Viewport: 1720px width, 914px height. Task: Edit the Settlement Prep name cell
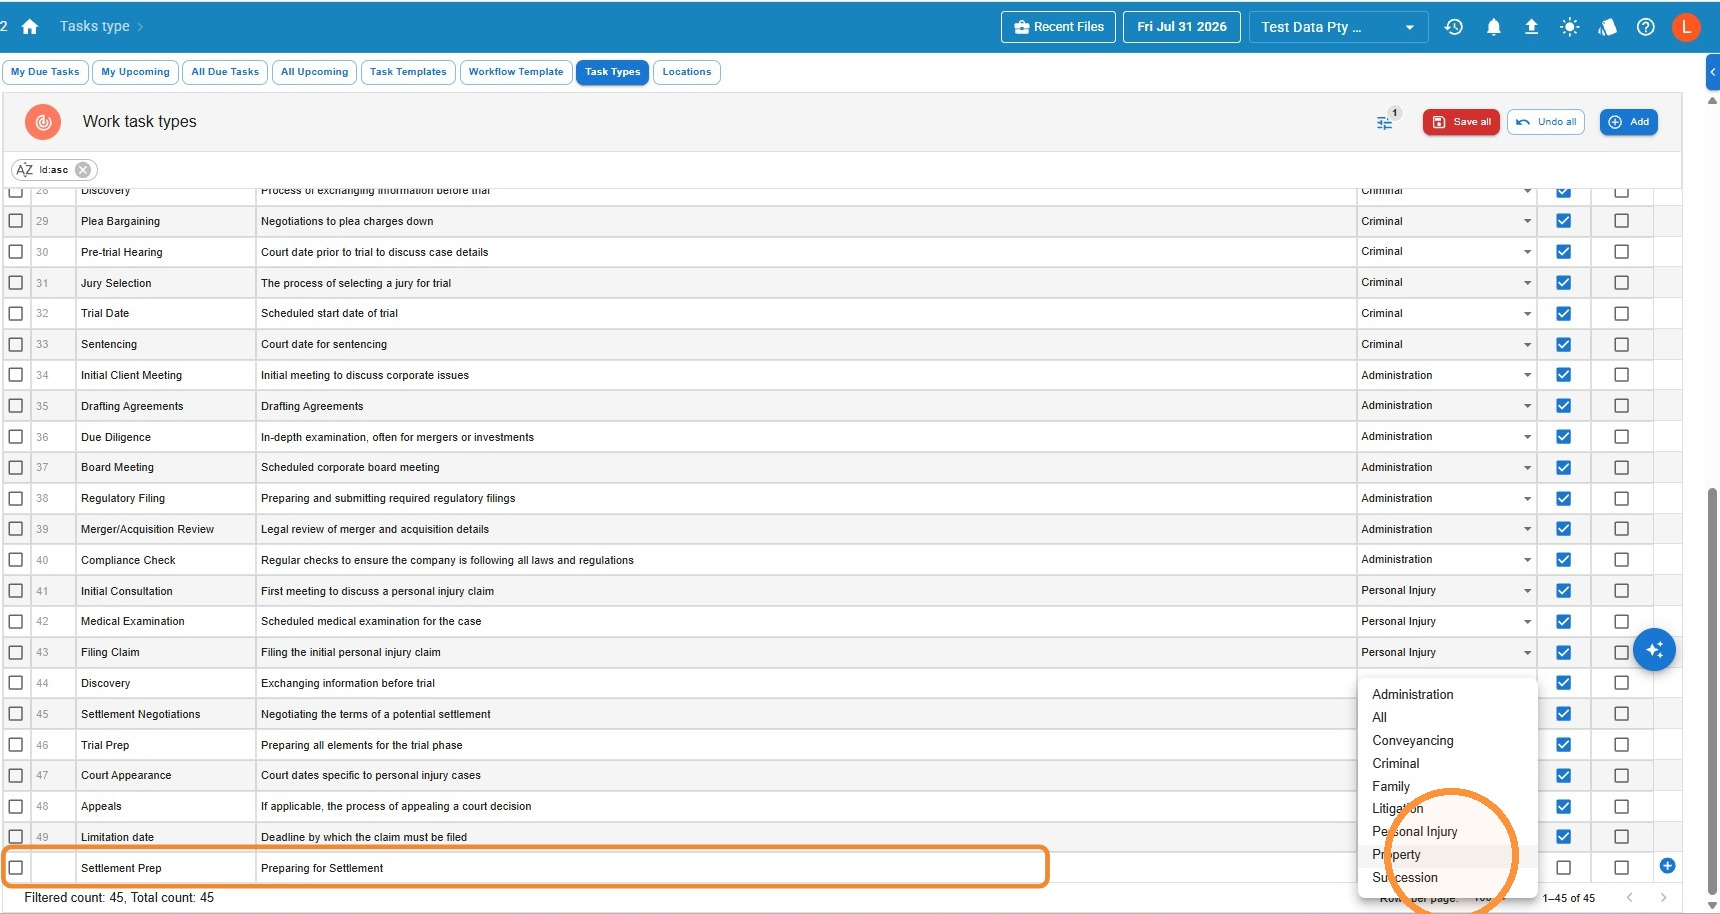[165, 868]
